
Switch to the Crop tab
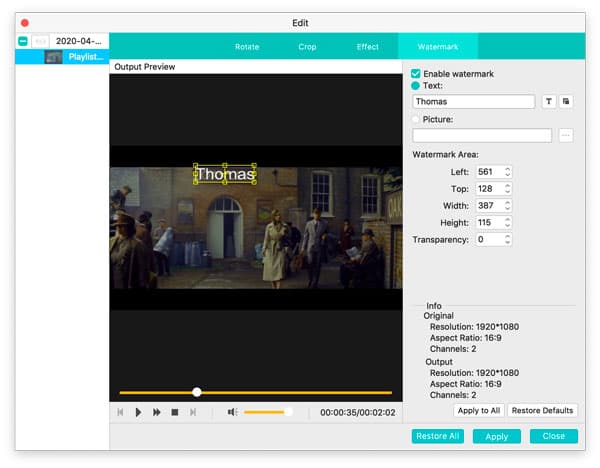(307, 47)
